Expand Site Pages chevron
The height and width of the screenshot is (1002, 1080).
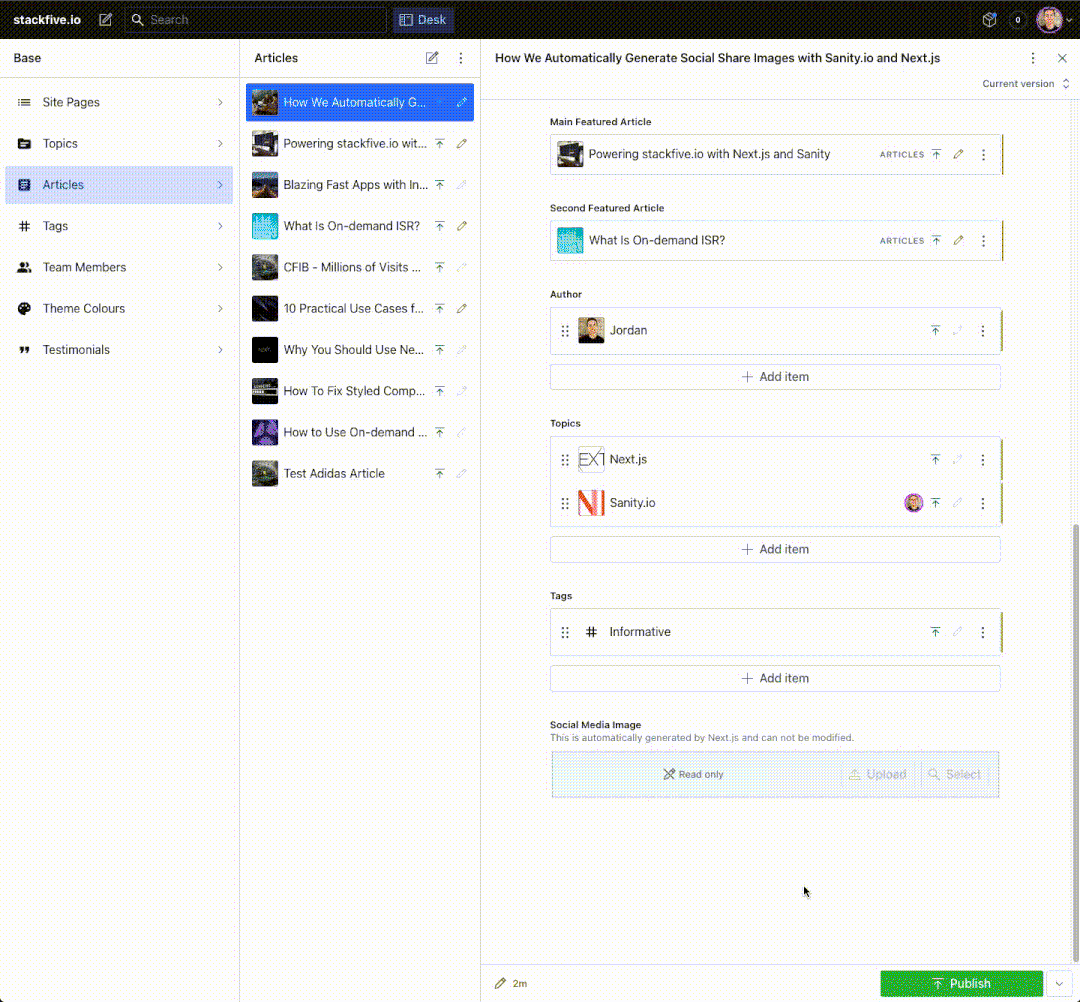[x=220, y=102]
